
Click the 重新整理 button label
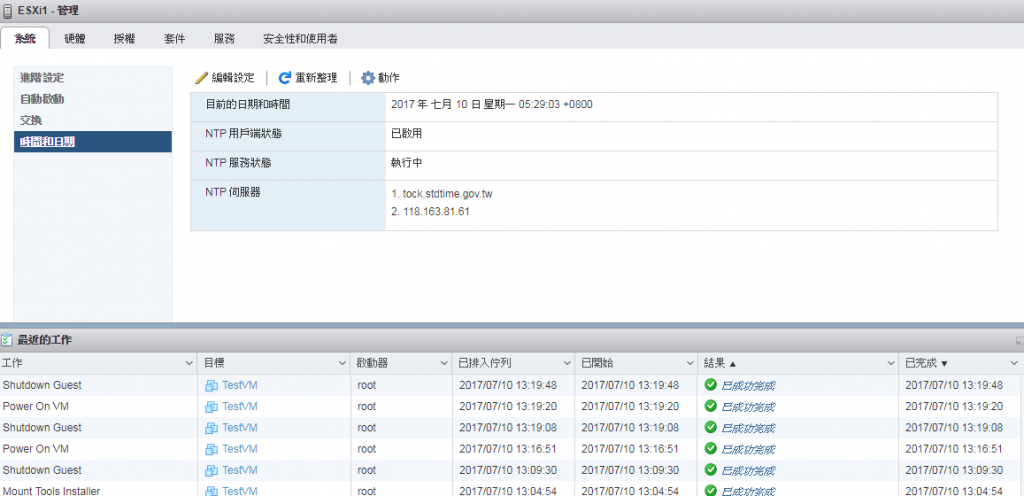click(316, 78)
